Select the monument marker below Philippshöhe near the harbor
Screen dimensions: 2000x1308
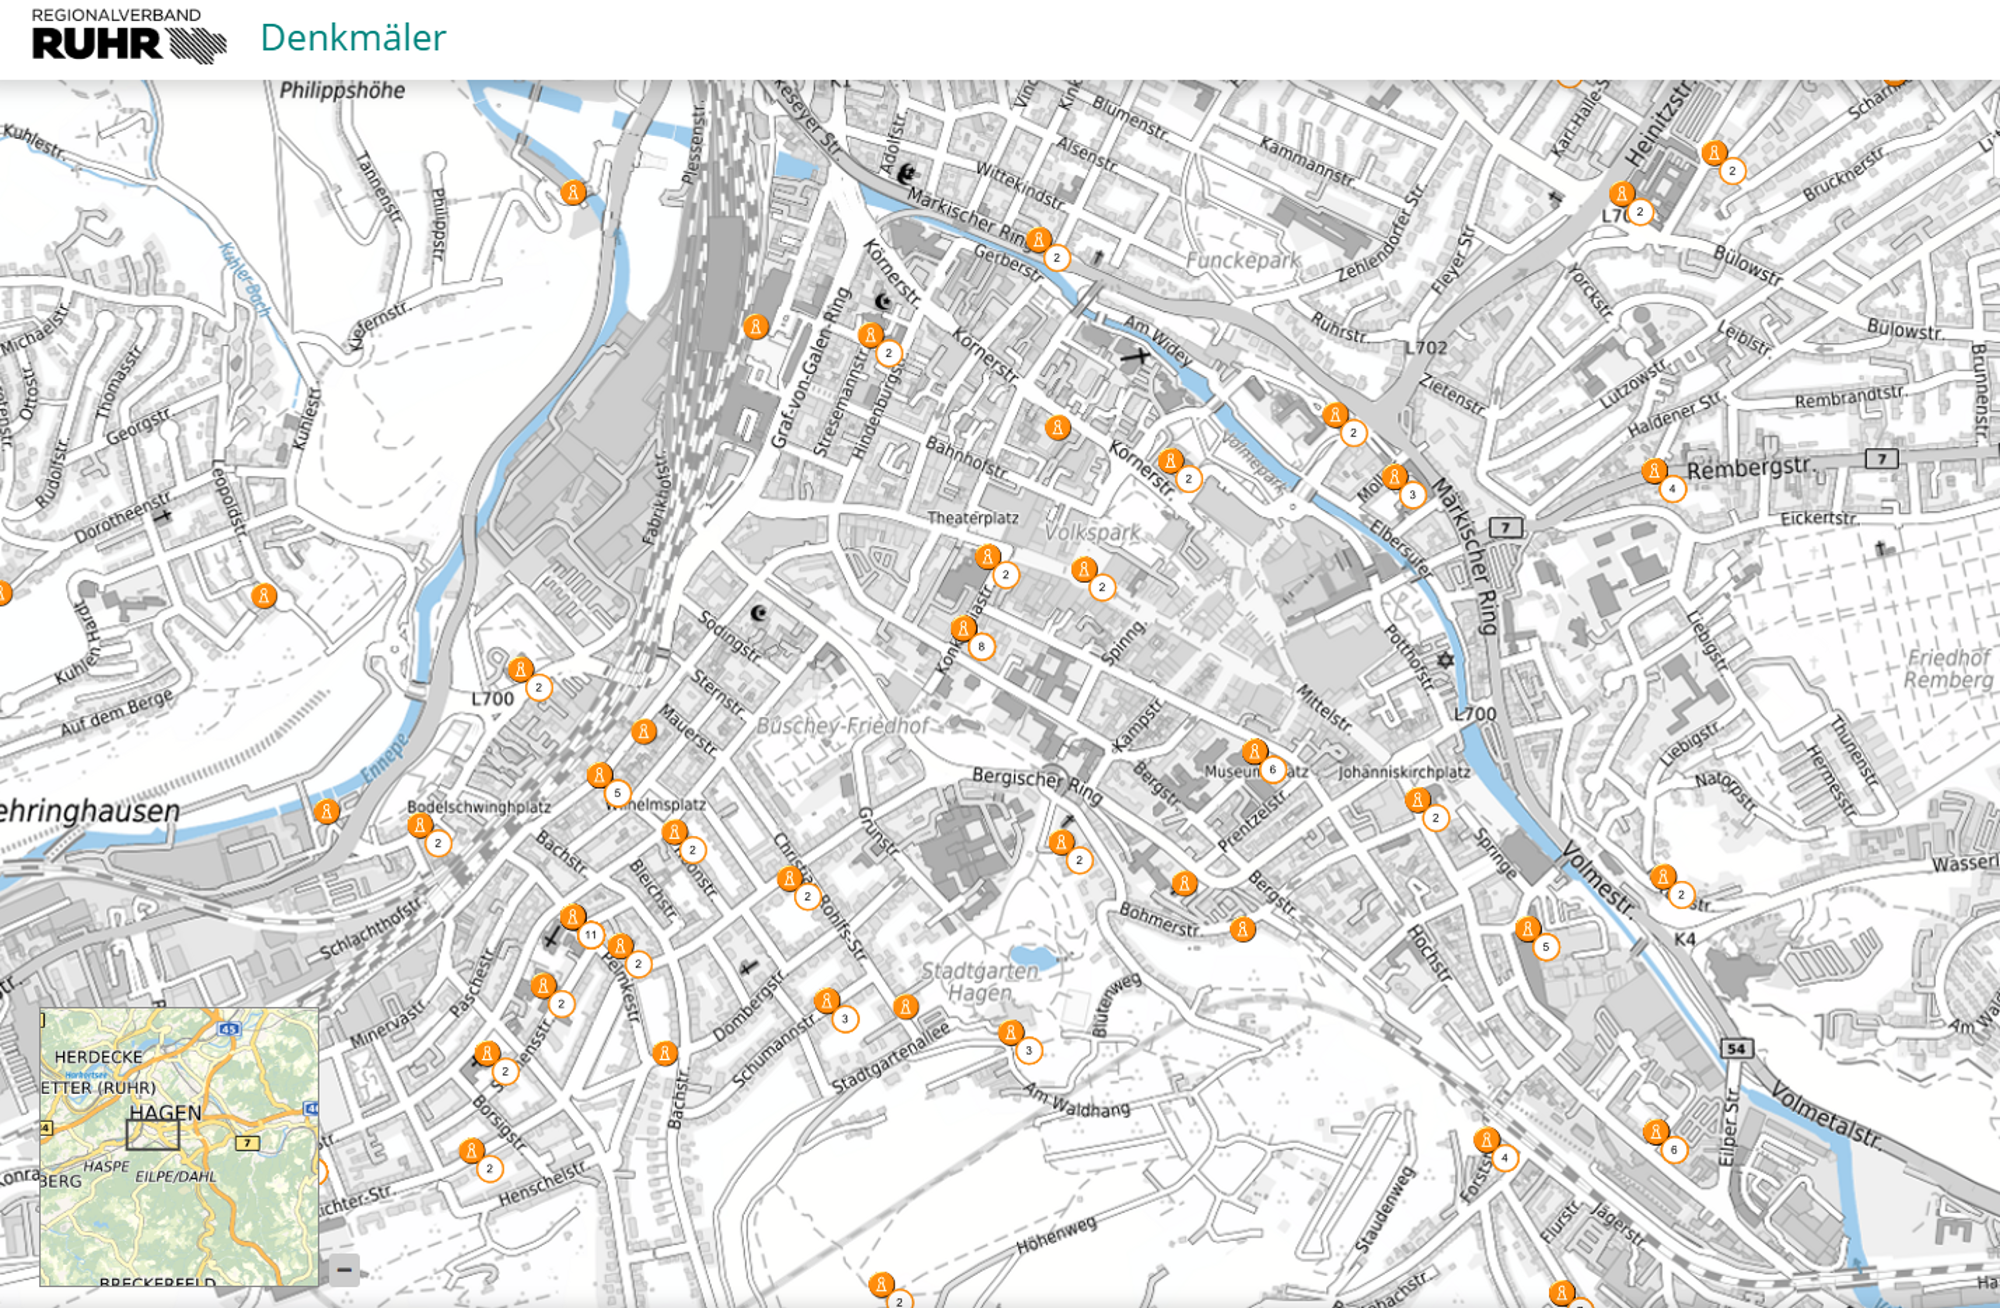point(573,192)
